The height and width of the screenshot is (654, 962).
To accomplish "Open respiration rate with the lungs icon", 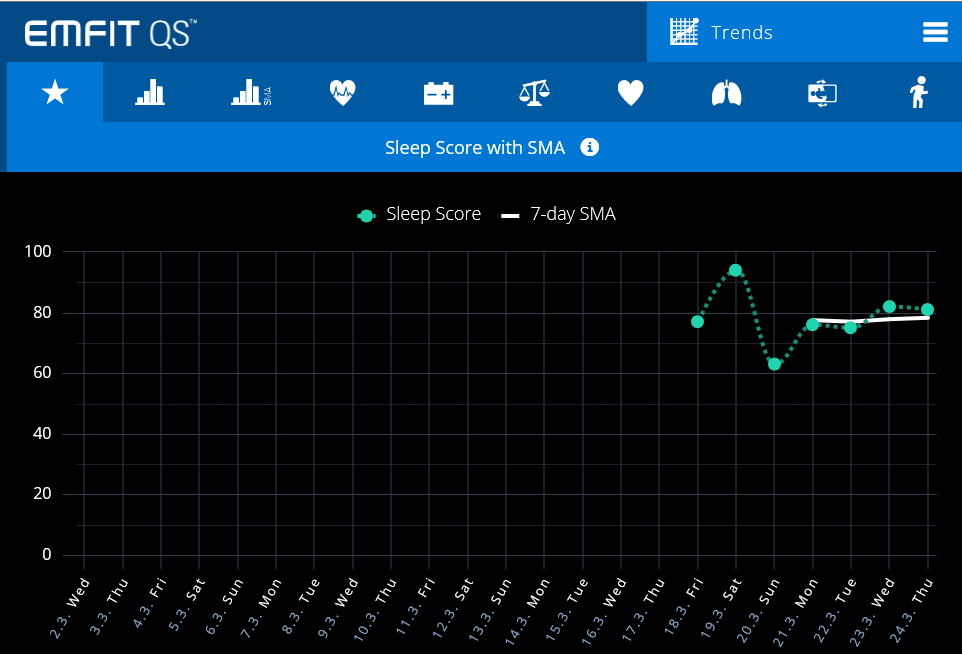I will (726, 92).
